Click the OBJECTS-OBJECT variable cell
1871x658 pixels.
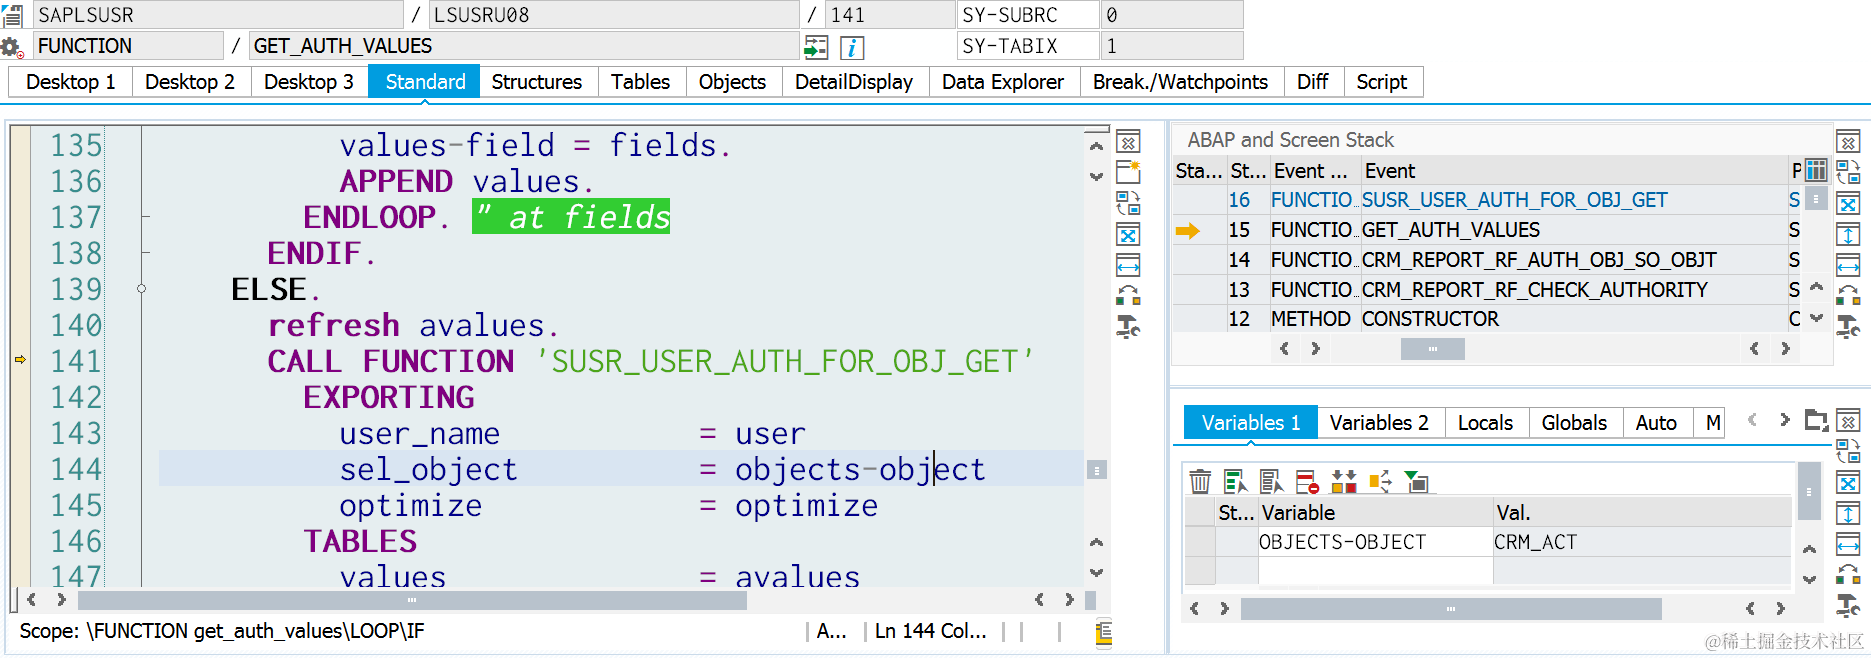(1375, 542)
